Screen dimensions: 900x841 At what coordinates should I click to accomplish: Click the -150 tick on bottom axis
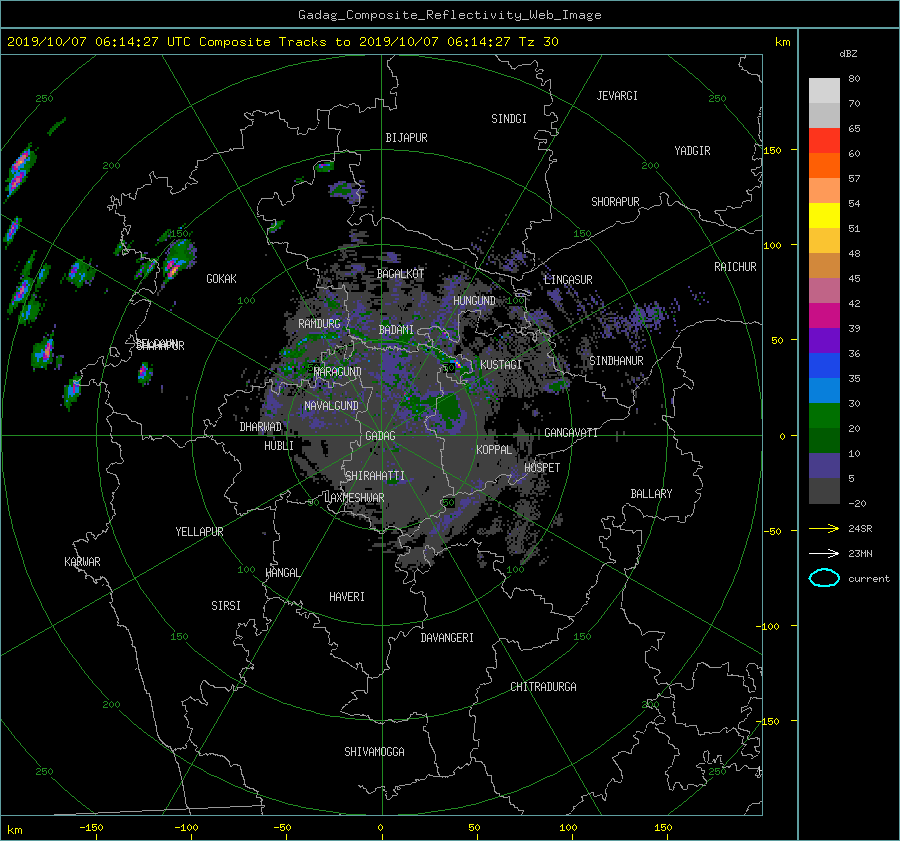click(x=91, y=828)
